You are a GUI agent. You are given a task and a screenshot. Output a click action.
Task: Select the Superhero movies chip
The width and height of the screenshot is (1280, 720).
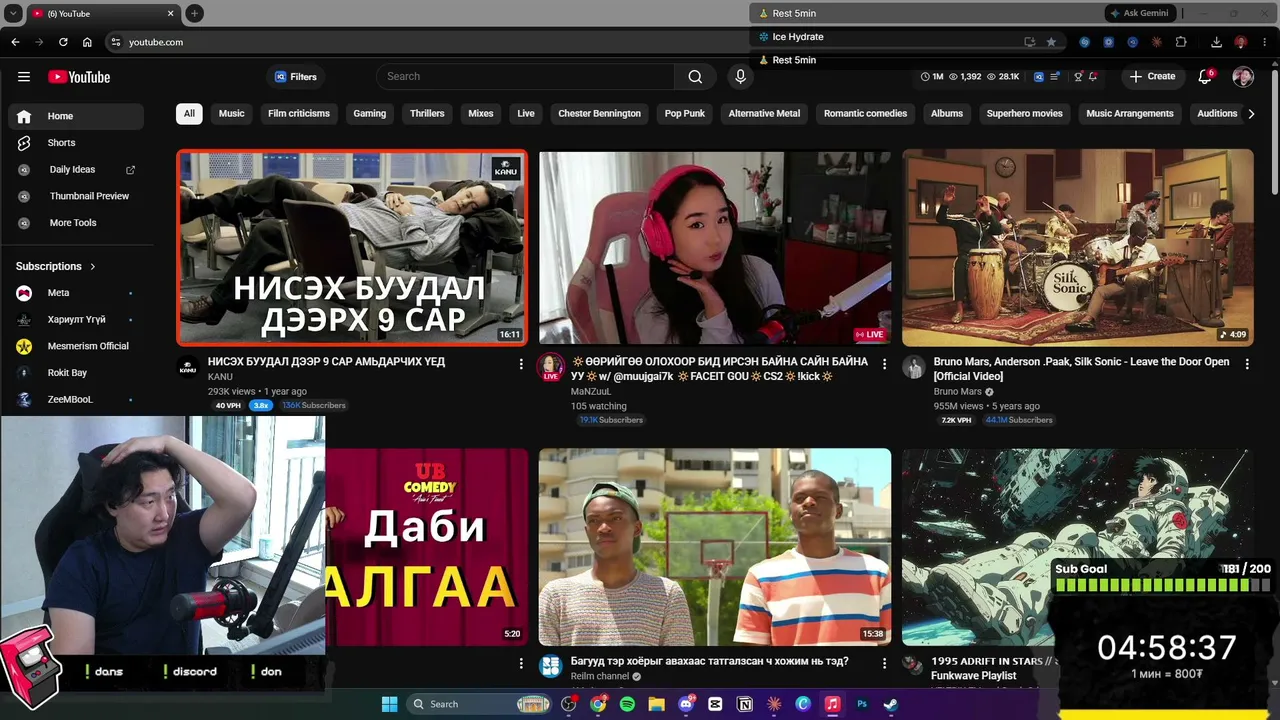[1025, 114]
